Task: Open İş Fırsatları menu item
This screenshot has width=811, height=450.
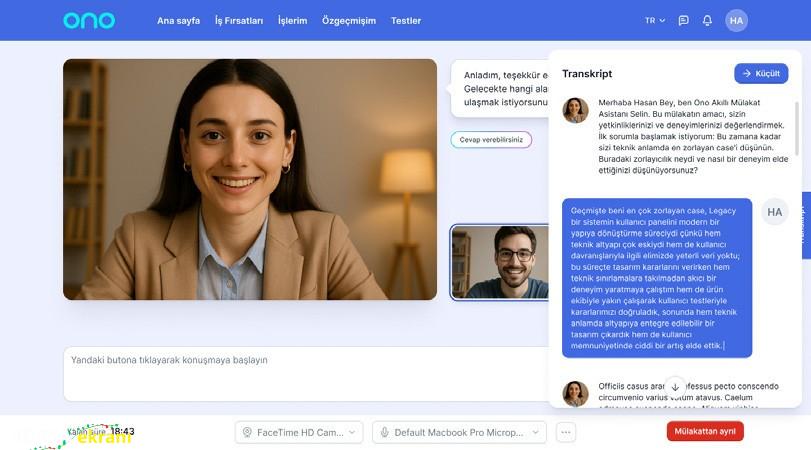Action: coord(239,21)
